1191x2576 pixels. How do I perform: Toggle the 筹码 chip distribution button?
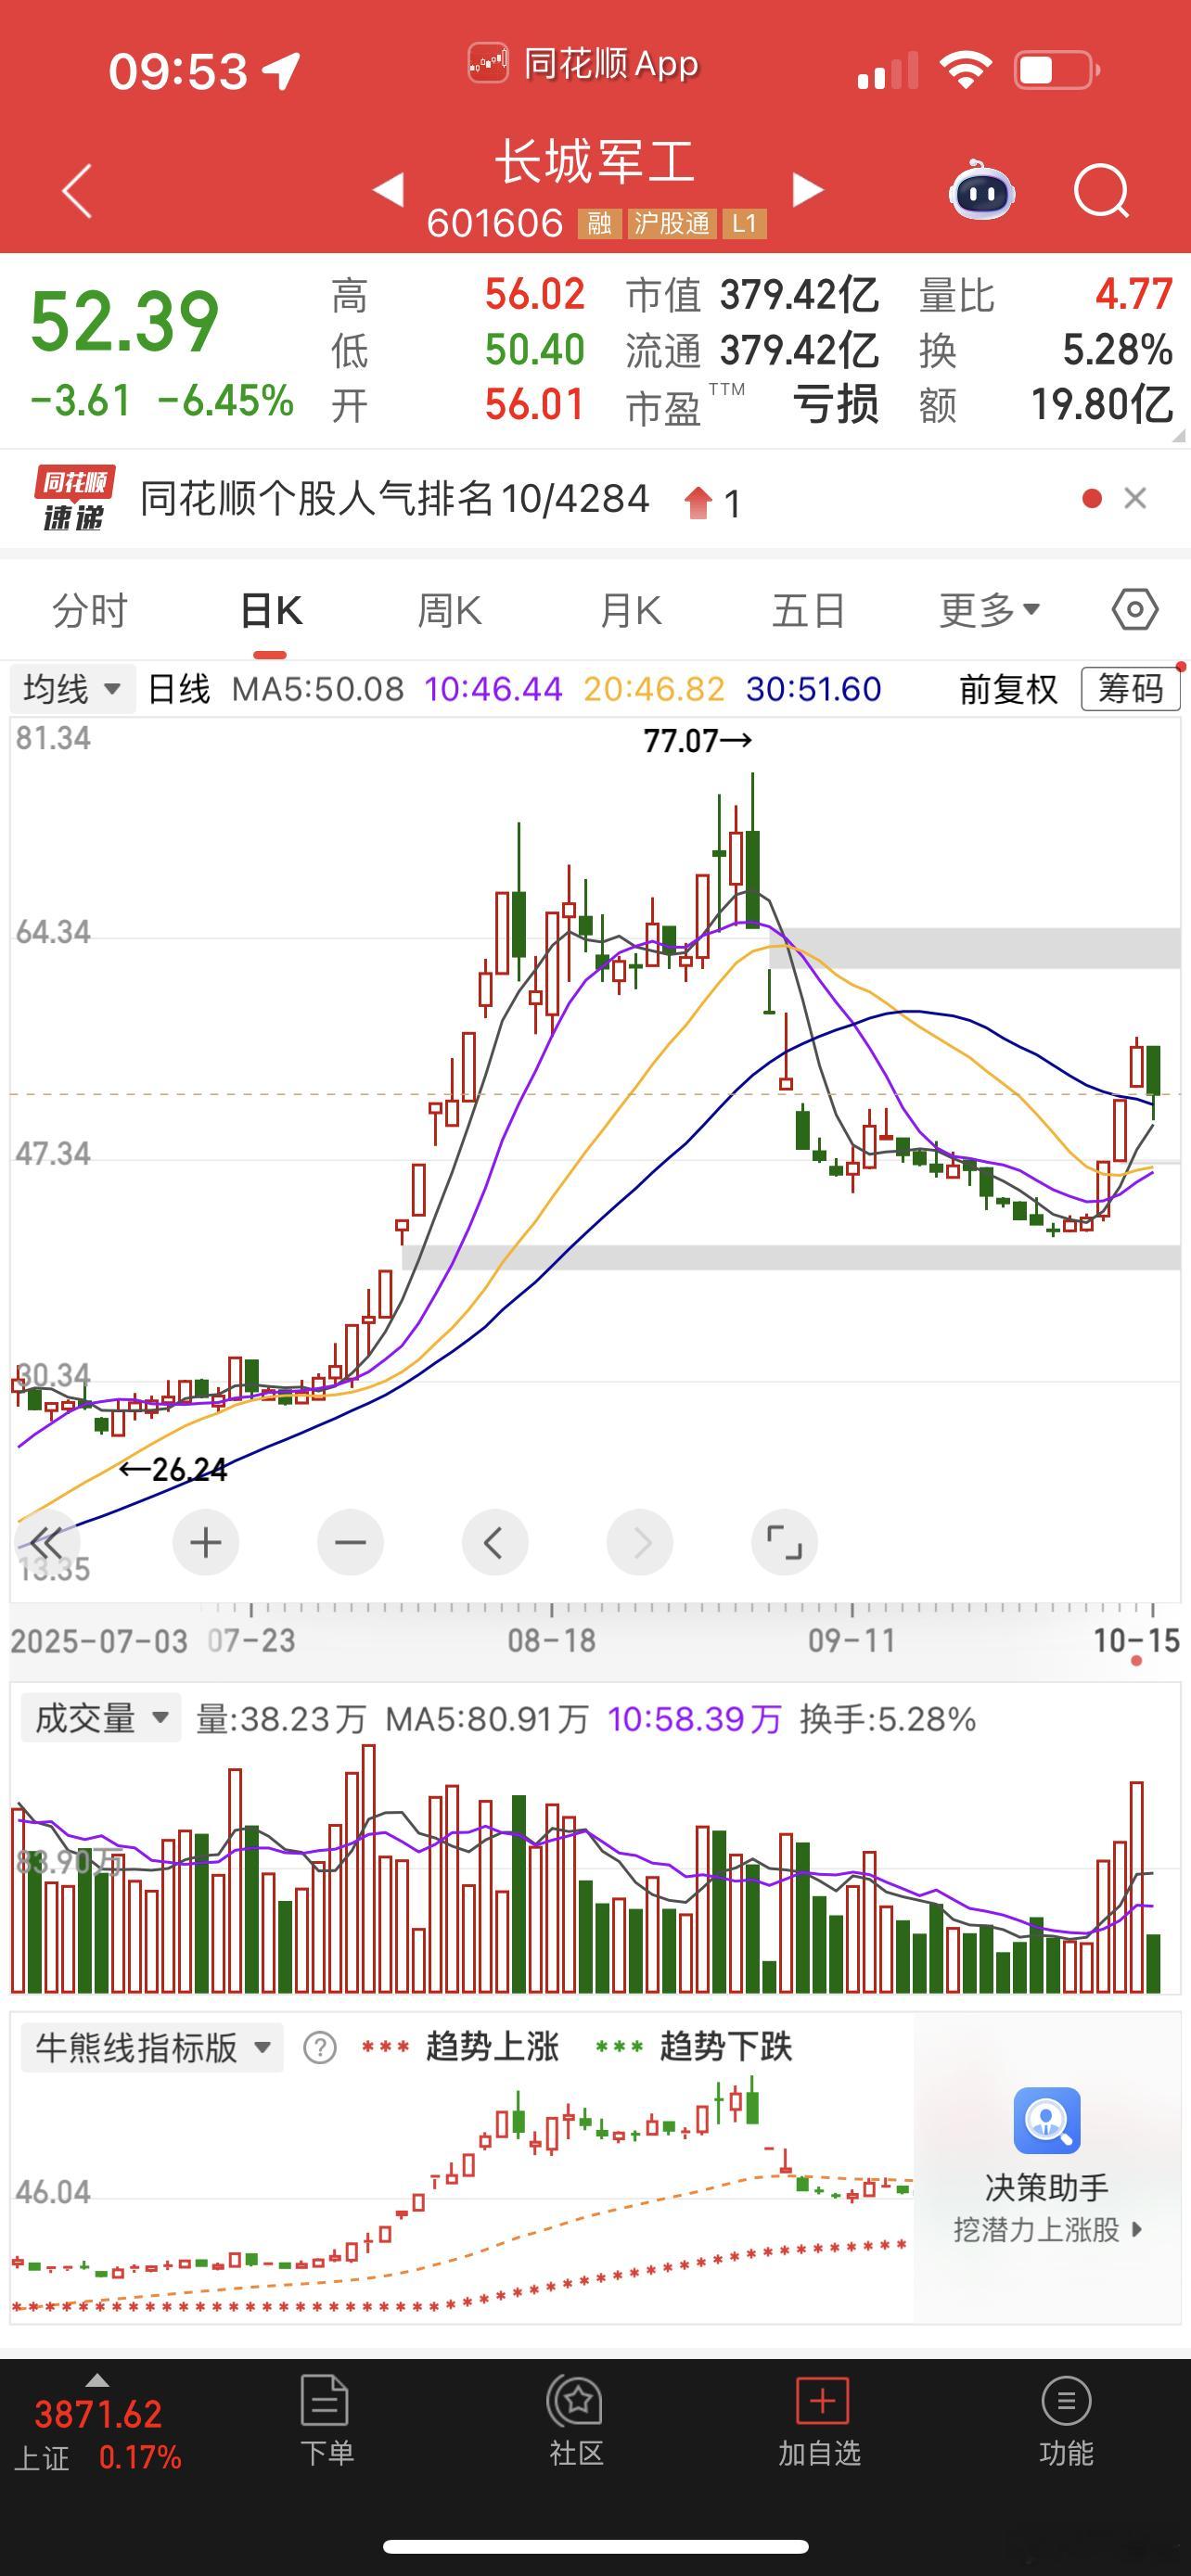(1130, 689)
